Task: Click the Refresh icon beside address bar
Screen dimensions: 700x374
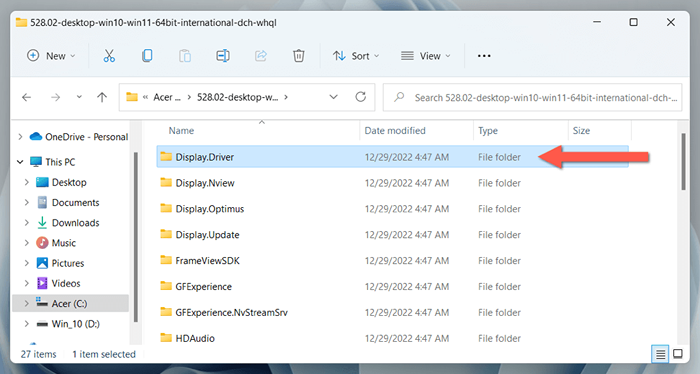Action: [x=361, y=97]
